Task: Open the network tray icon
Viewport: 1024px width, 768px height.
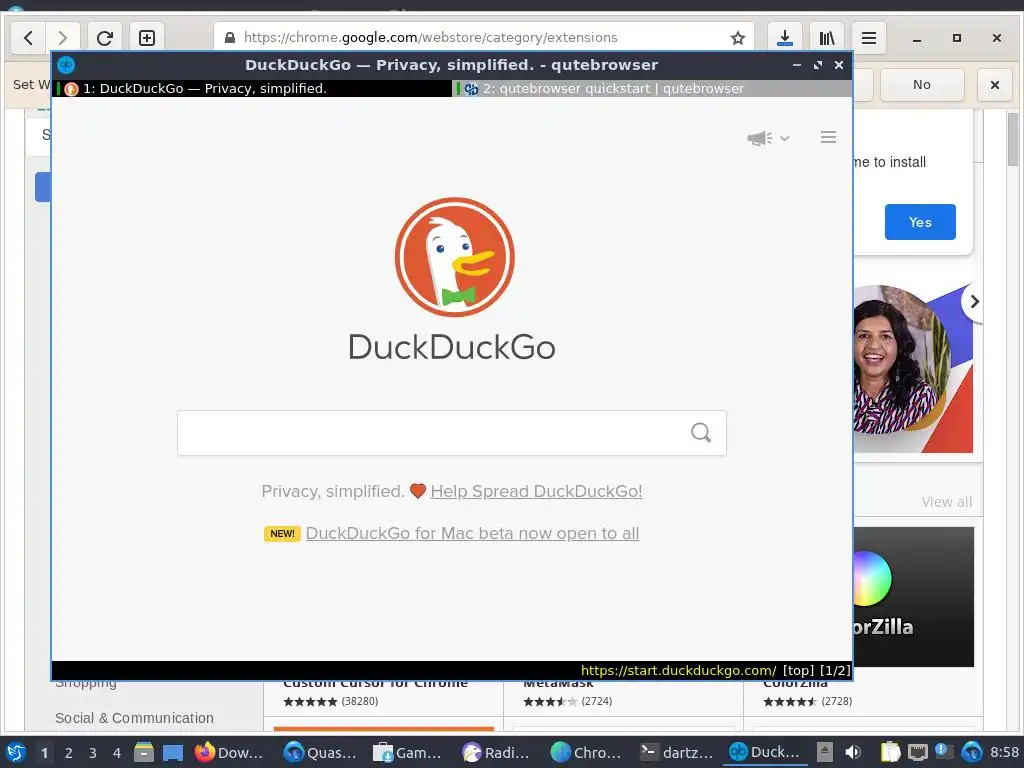Action: tap(918, 752)
